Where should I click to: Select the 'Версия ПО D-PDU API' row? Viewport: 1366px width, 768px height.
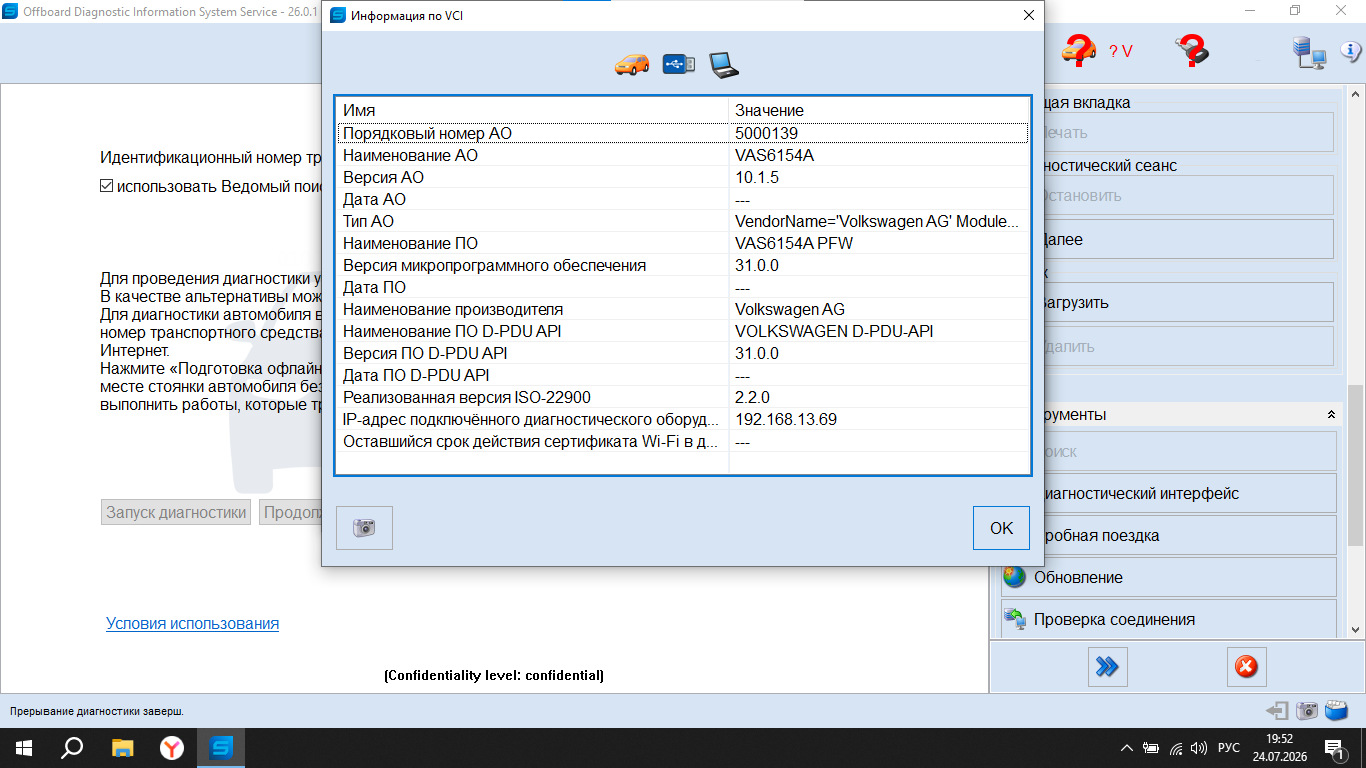point(682,353)
